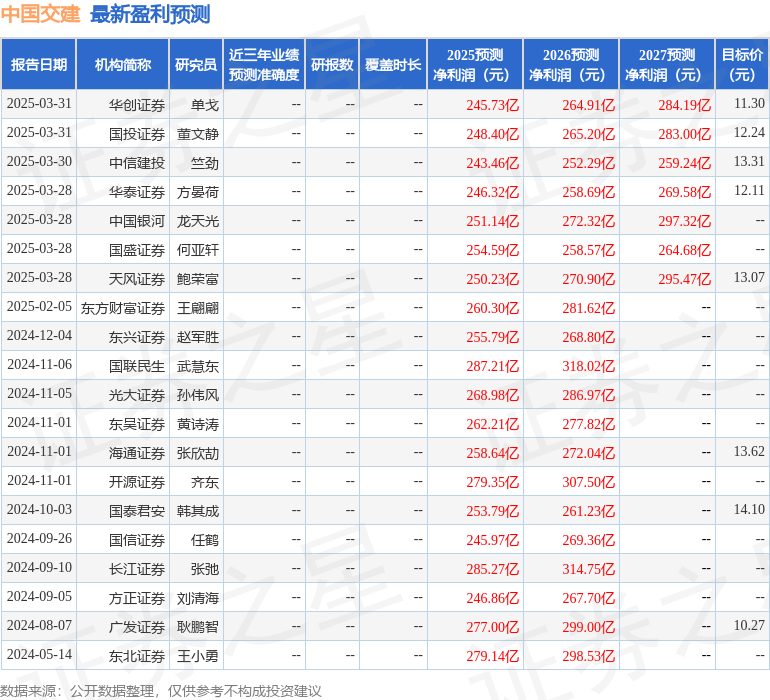
Task: Select the 目标价 column header
Action: click(x=742, y=64)
